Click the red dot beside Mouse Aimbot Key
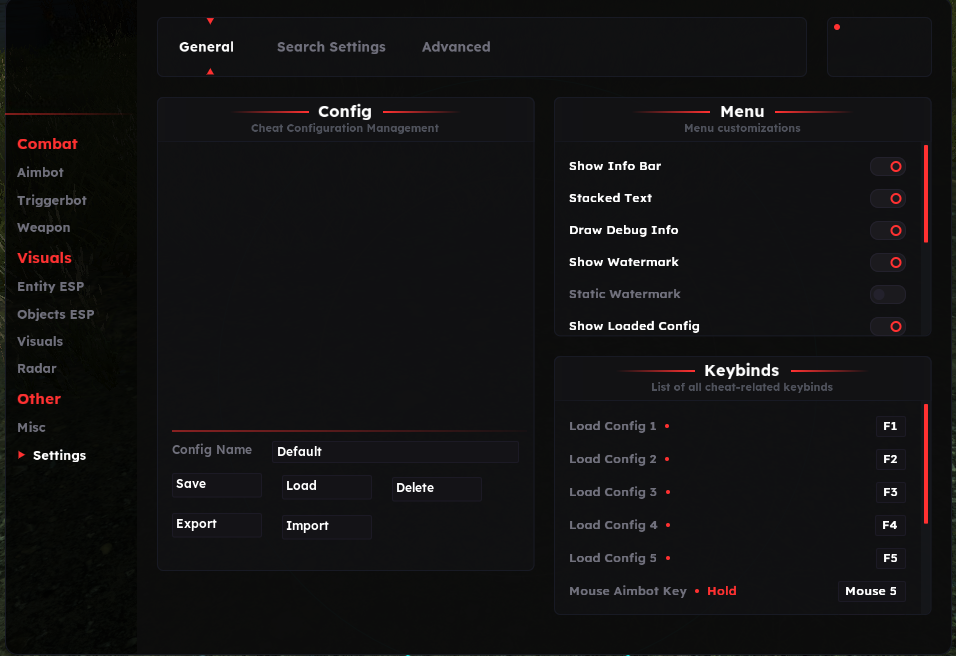Screen dimensions: 956x656 point(697,592)
